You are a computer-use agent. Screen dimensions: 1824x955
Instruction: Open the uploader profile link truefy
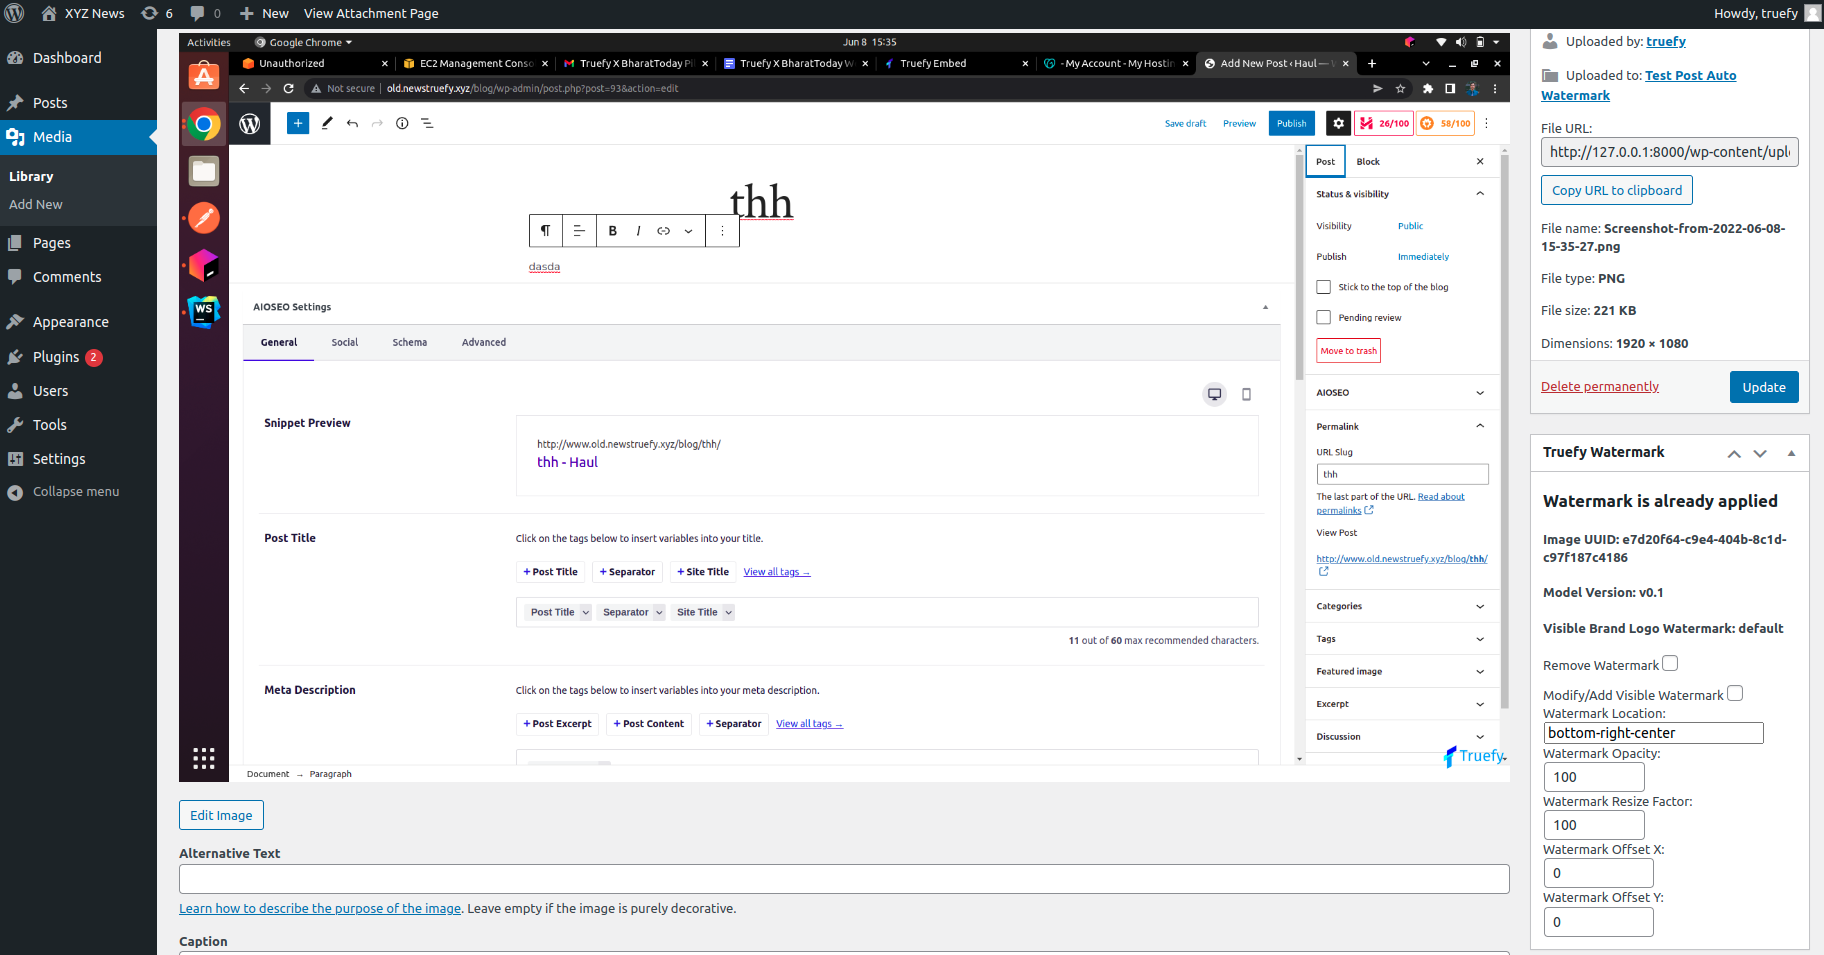[x=1666, y=42]
